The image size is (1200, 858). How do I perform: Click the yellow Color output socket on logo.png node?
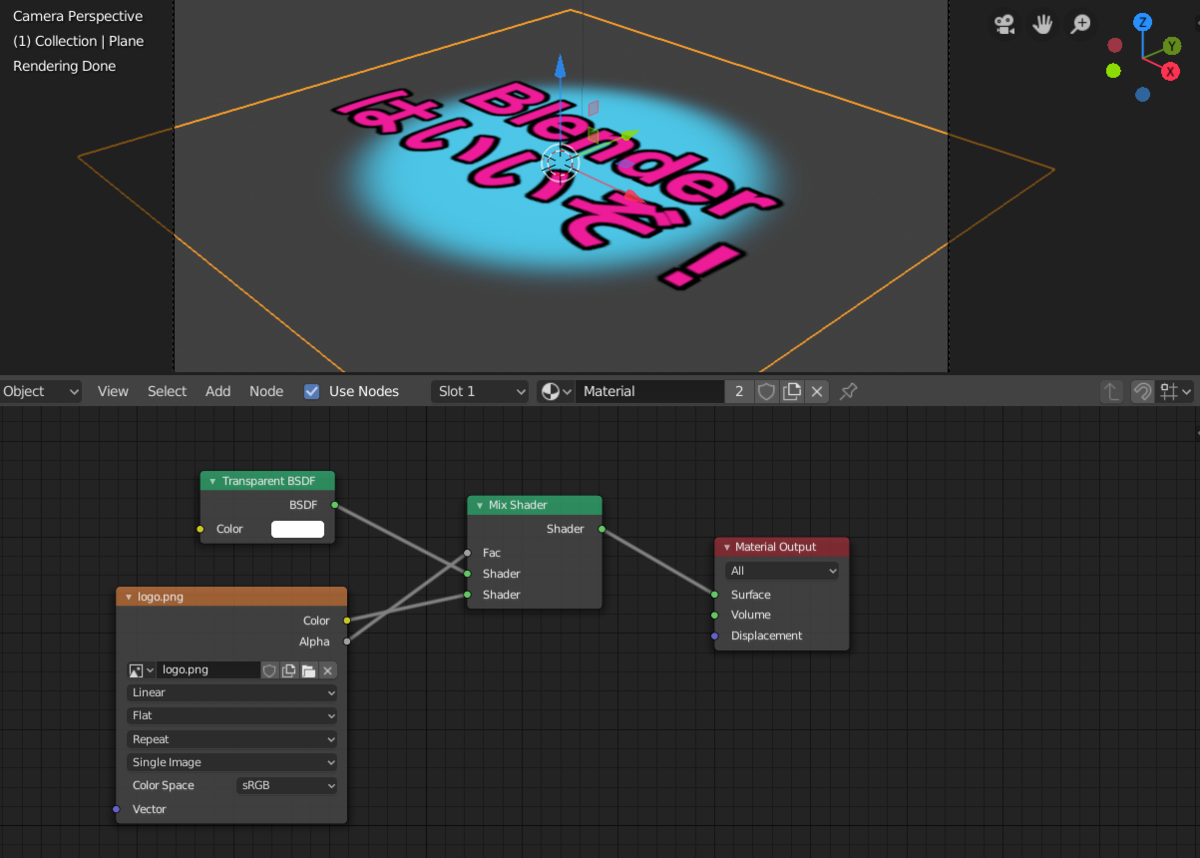pos(347,620)
